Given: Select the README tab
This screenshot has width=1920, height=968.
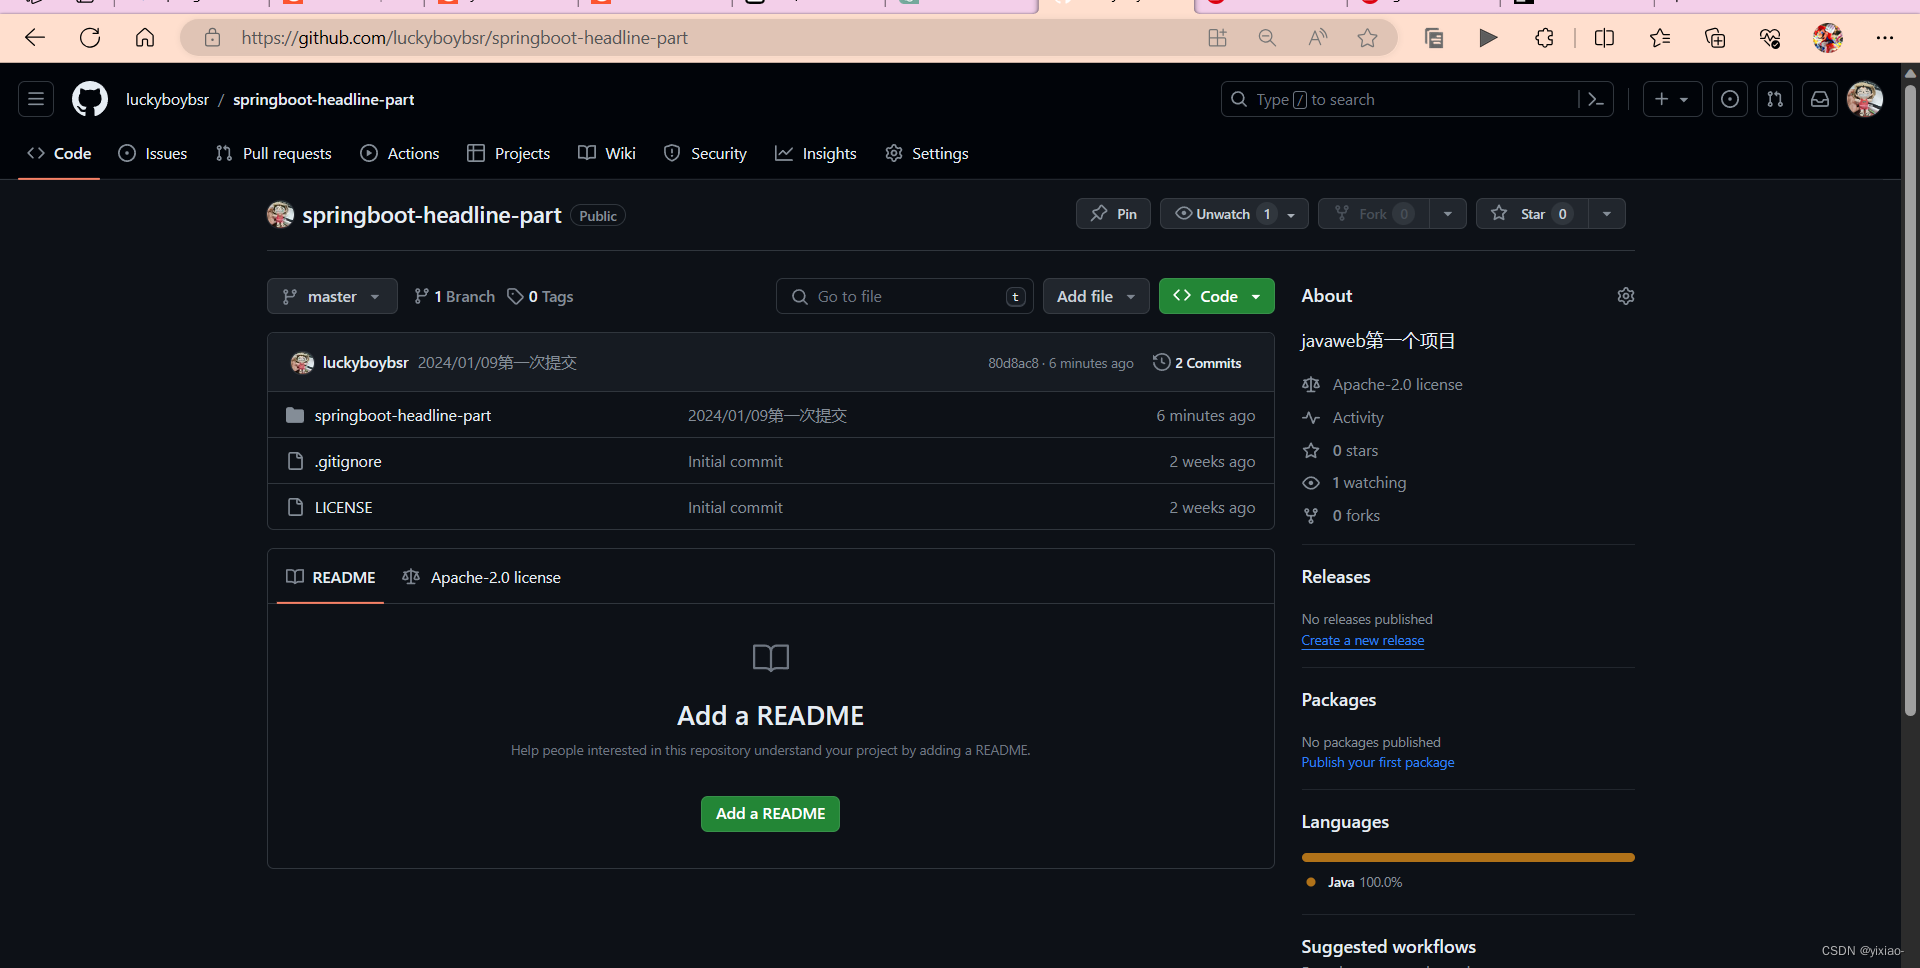Looking at the screenshot, I should tap(331, 577).
